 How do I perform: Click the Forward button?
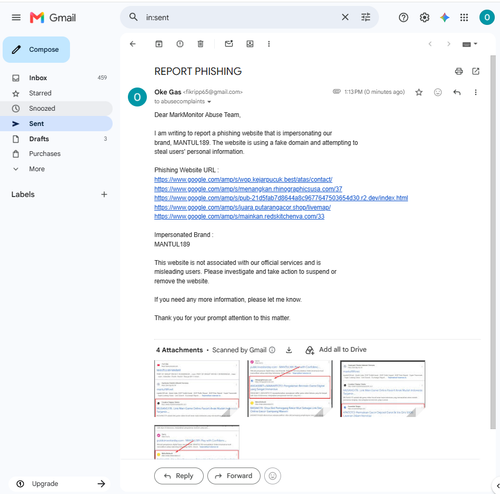(234, 476)
